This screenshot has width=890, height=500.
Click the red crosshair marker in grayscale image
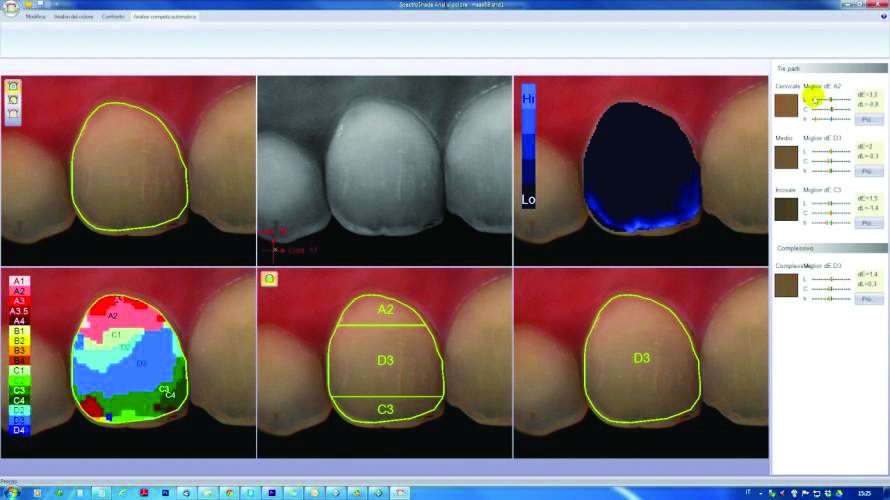(x=275, y=248)
